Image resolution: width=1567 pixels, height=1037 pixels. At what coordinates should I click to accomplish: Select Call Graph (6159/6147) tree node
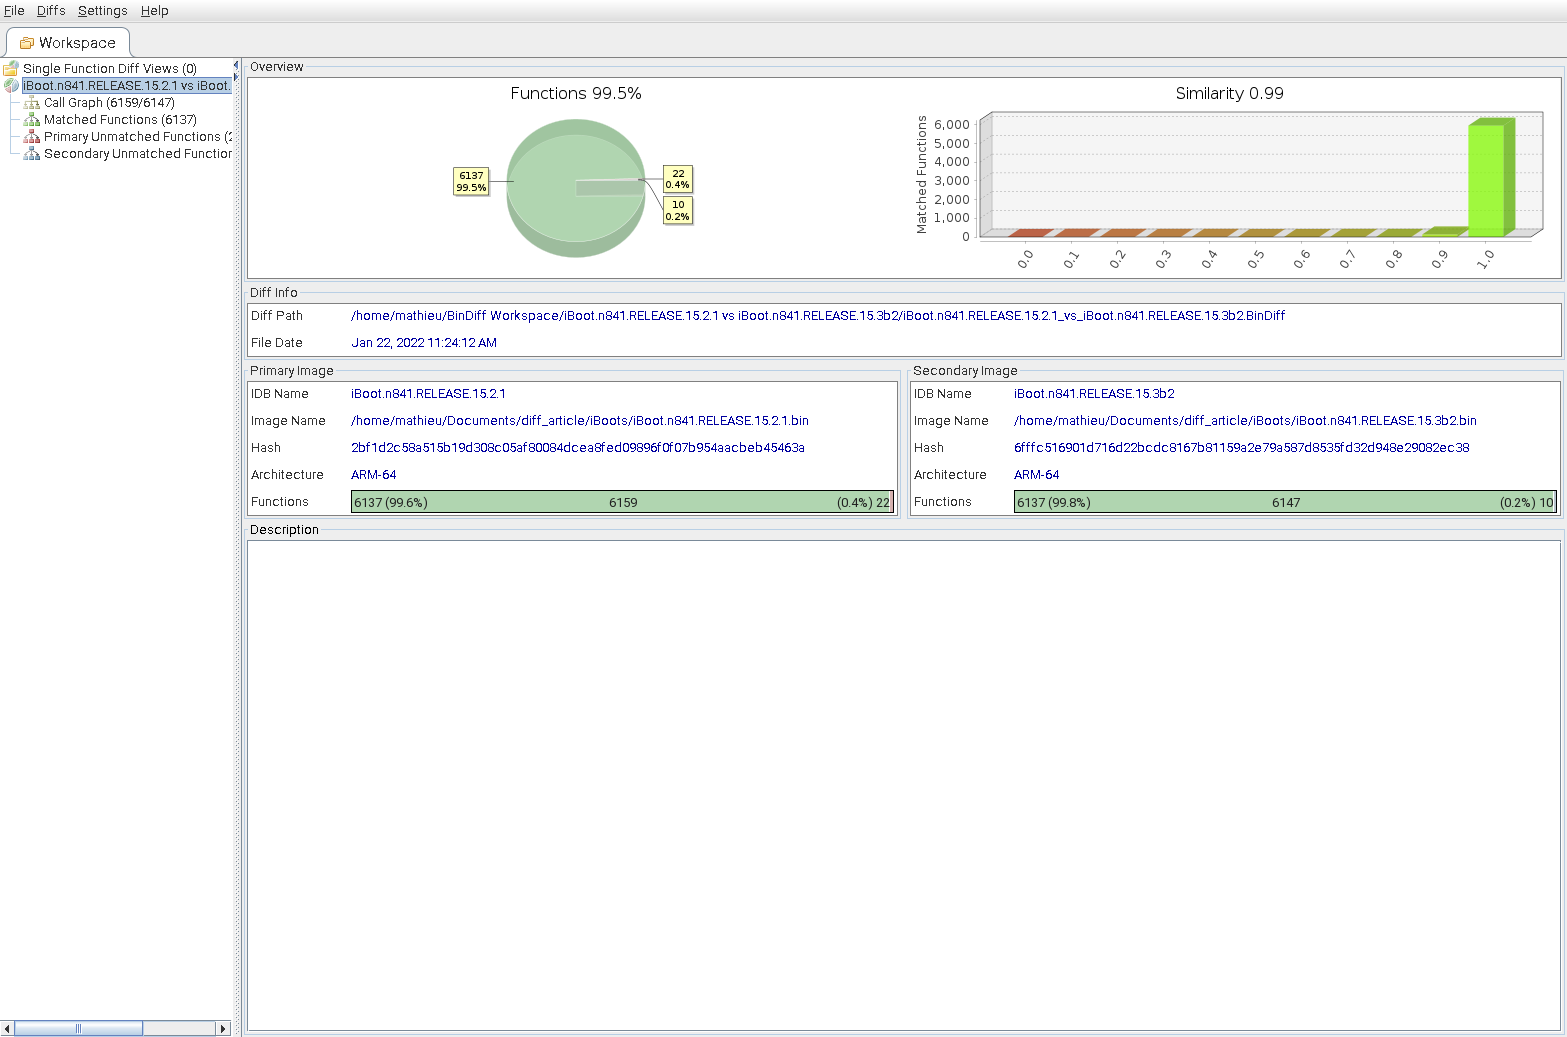(109, 103)
